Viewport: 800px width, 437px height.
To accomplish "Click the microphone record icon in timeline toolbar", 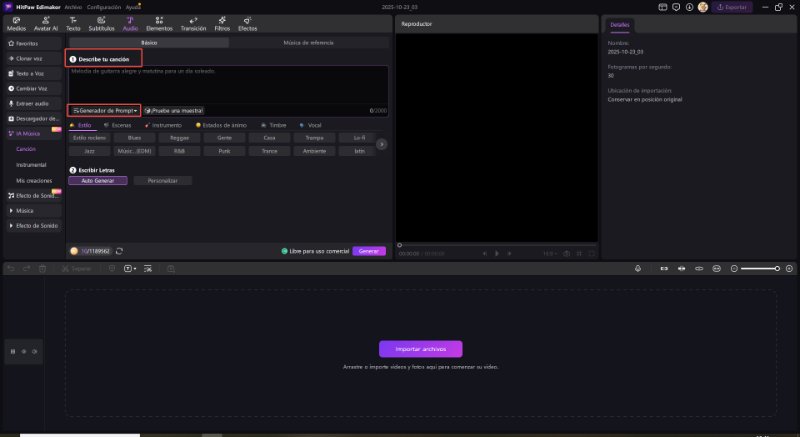I will 637,268.
